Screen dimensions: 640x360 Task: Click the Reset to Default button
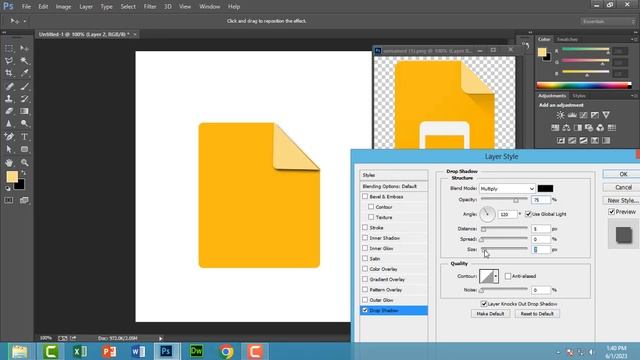(x=537, y=314)
